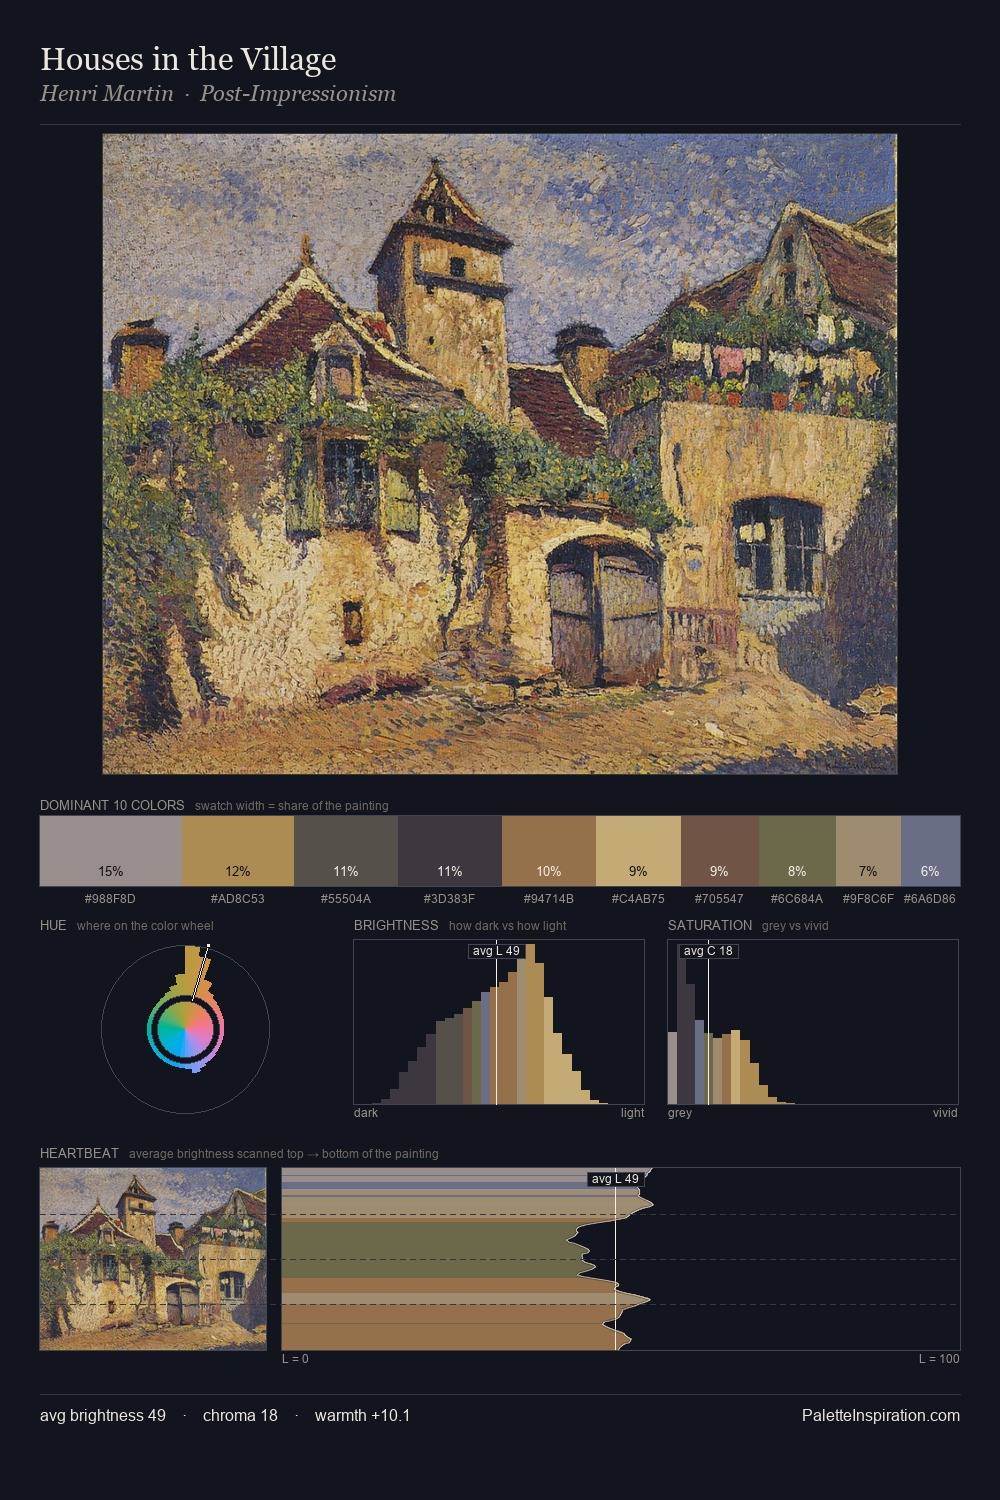
Task: Click the main painting image
Action: coord(500,454)
